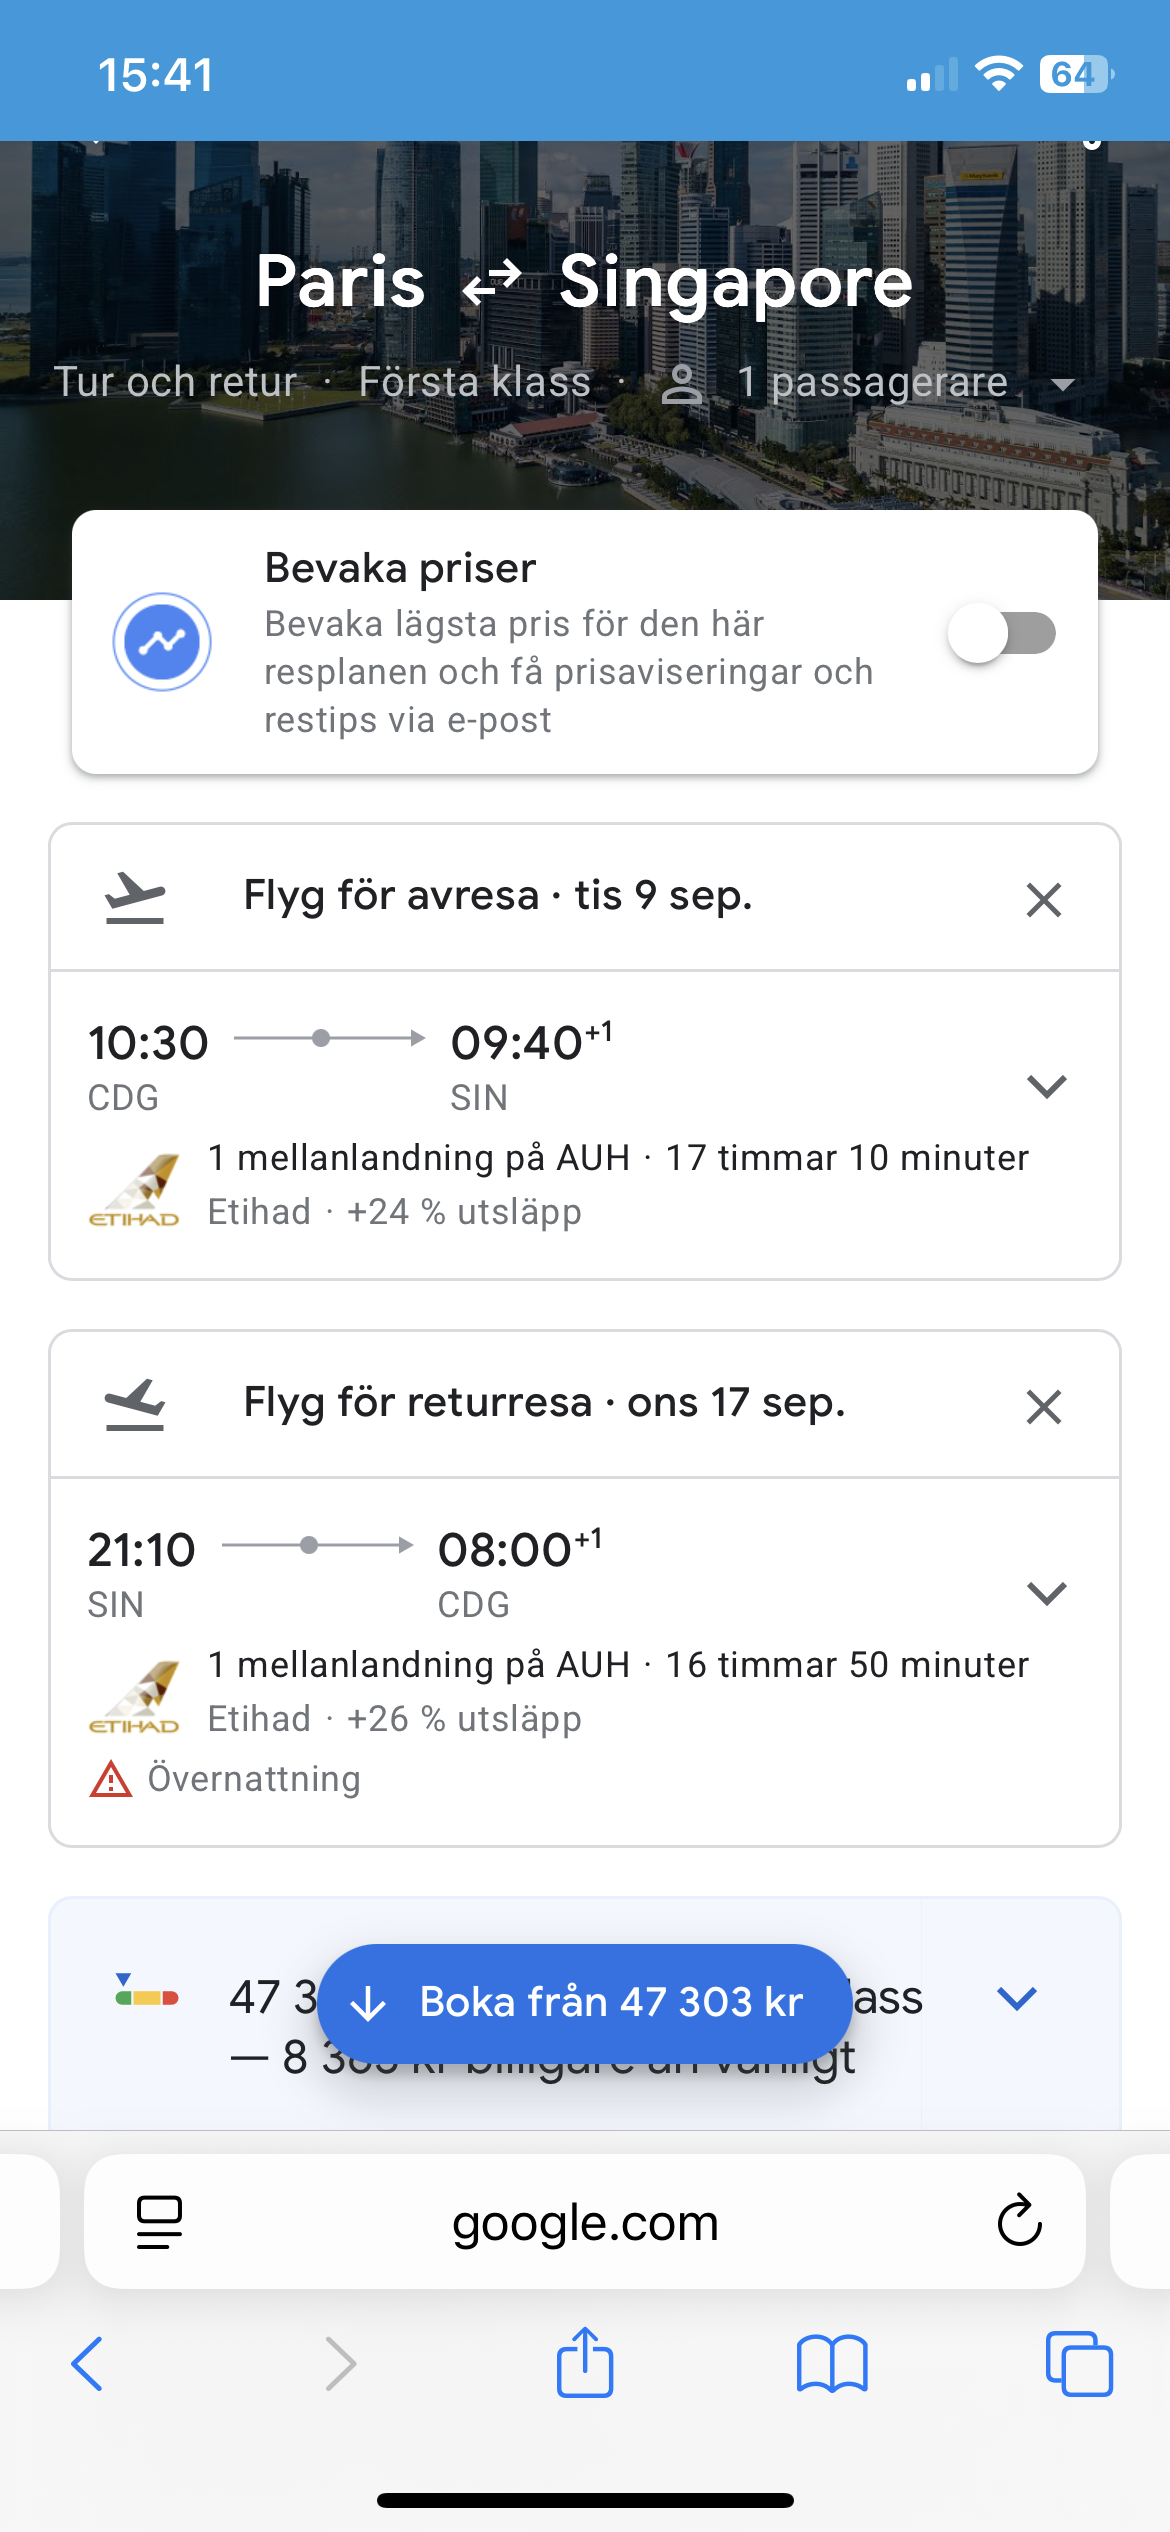The height and width of the screenshot is (2532, 1170).
Task: Tap the google.com address bar
Action: pyautogui.click(x=585, y=2223)
